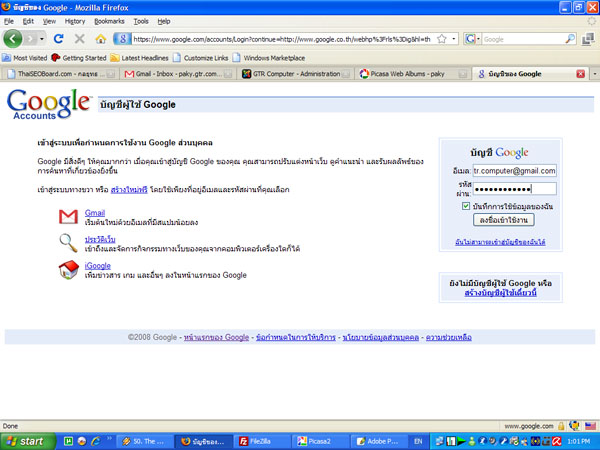Click the sign in button in login box
The height and width of the screenshot is (450, 600).
[x=503, y=220]
